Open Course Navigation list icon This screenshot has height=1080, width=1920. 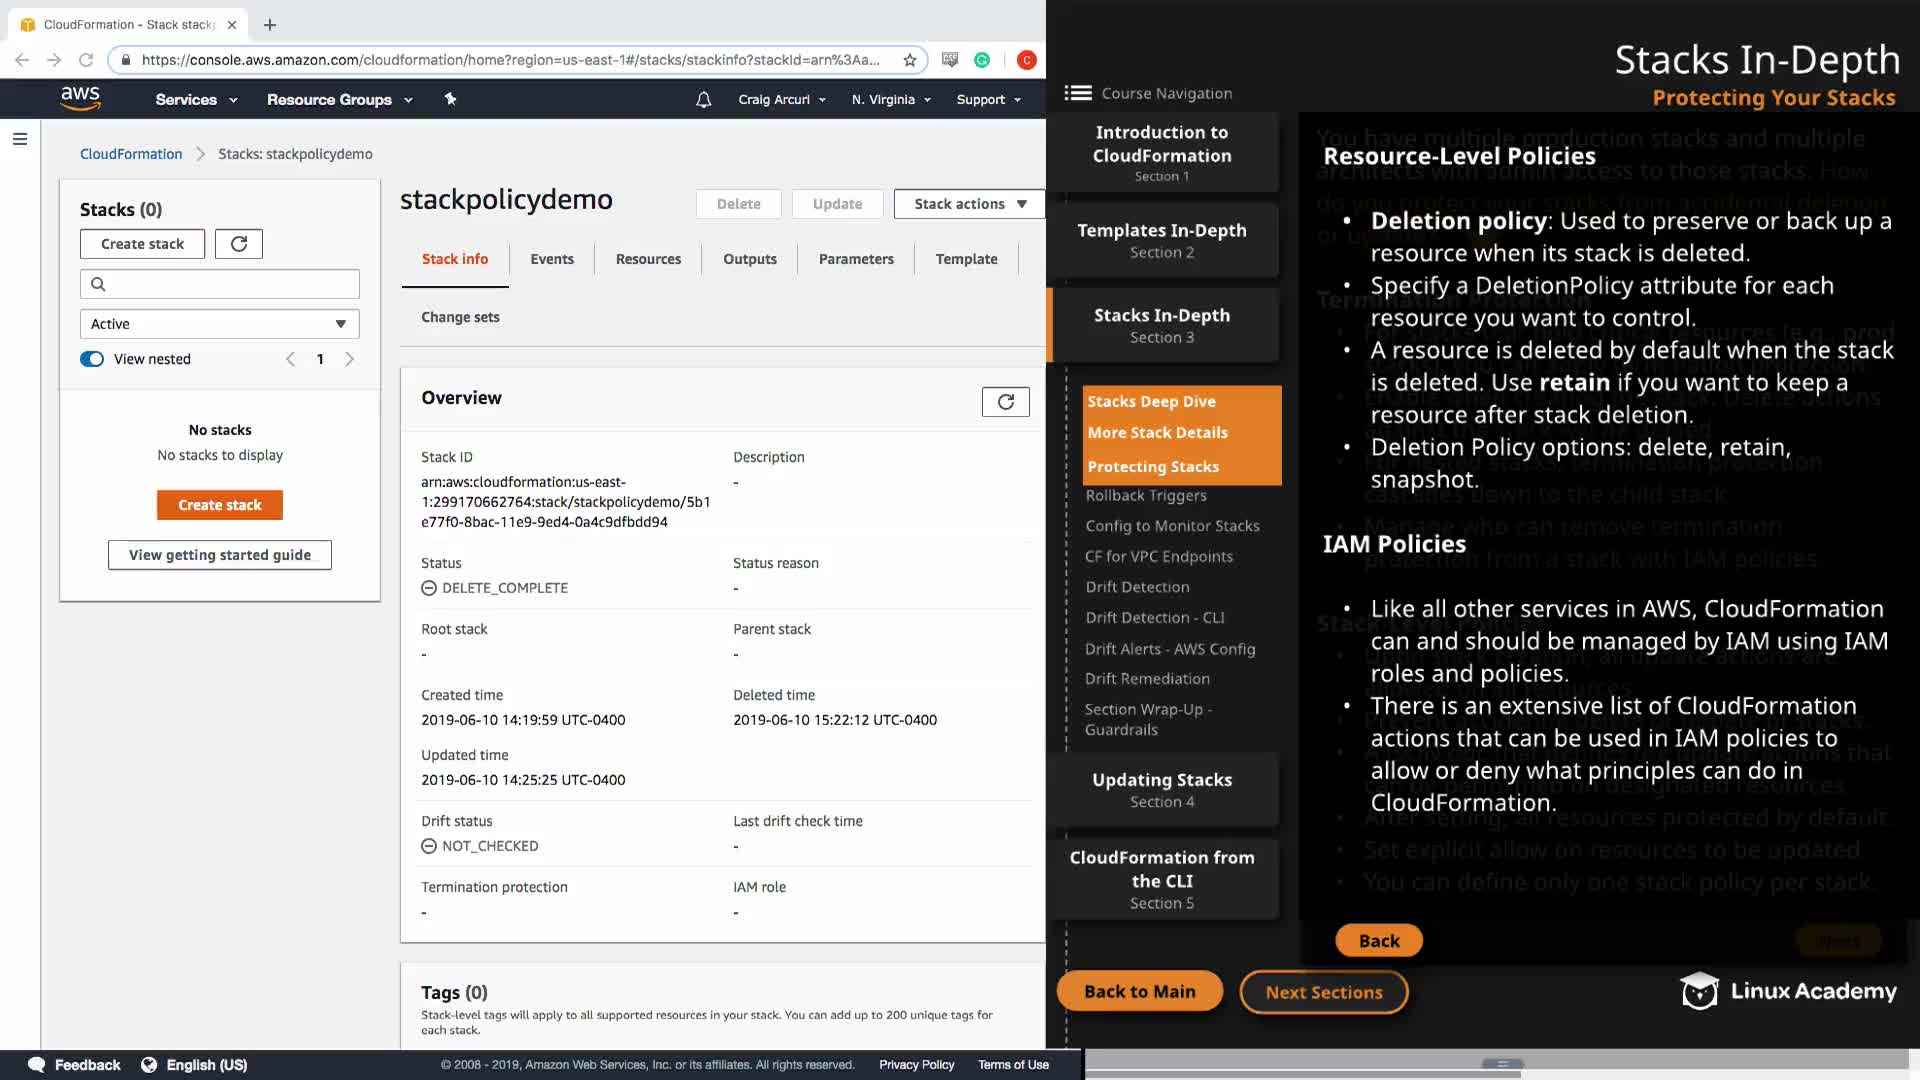pyautogui.click(x=1077, y=93)
